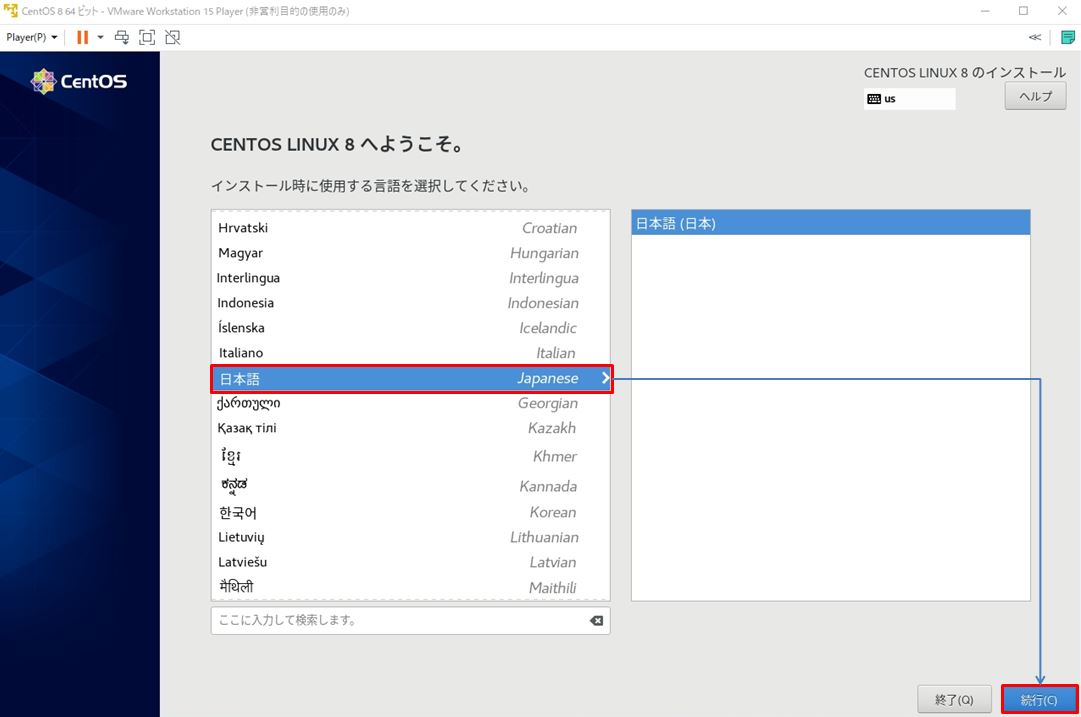This screenshot has width=1081, height=717.
Task: Click the 続行(C) continue button
Action: [x=1039, y=700]
